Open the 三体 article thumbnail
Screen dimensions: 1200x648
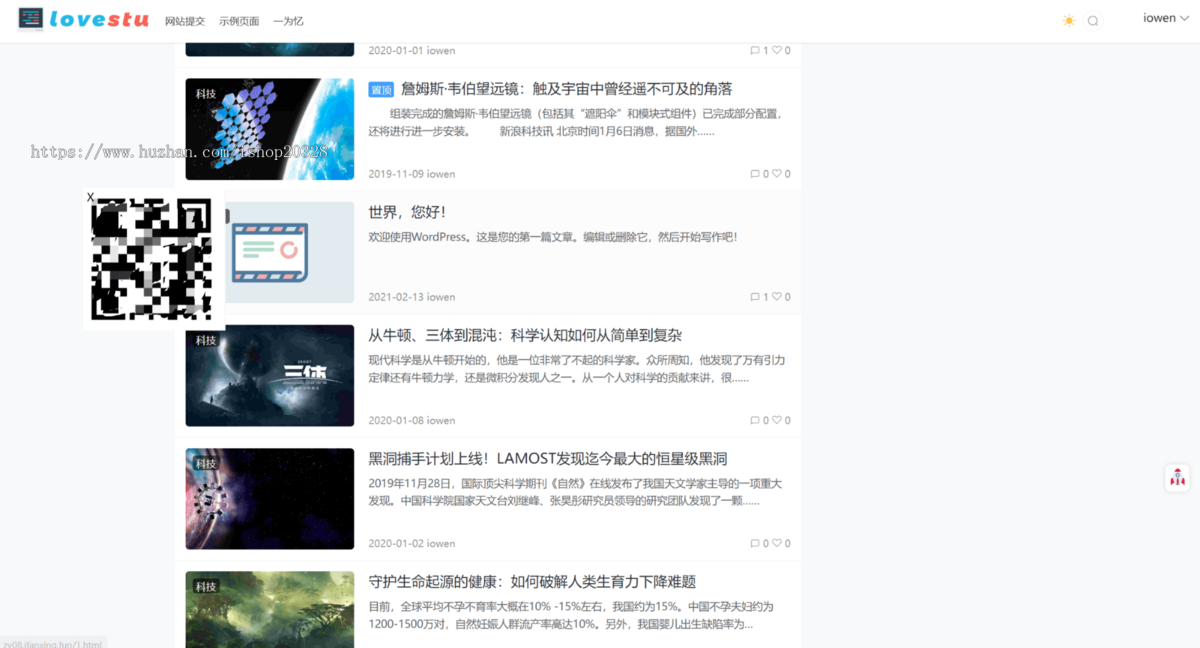tap(270, 375)
